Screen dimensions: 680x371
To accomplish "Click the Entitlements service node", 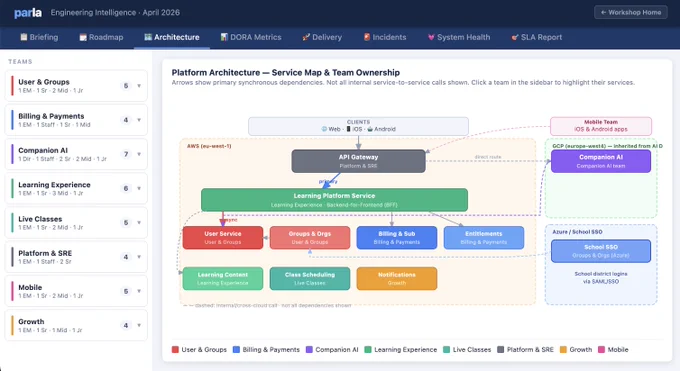I will (x=484, y=238).
